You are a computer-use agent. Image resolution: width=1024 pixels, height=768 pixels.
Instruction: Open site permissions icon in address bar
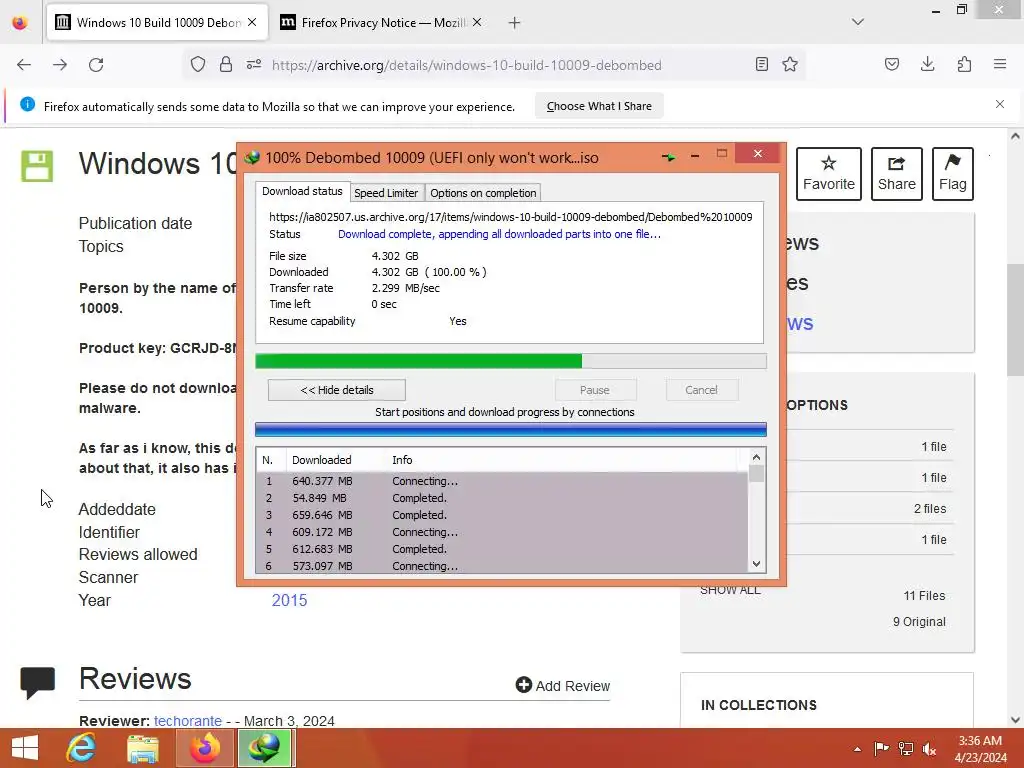[x=254, y=64]
